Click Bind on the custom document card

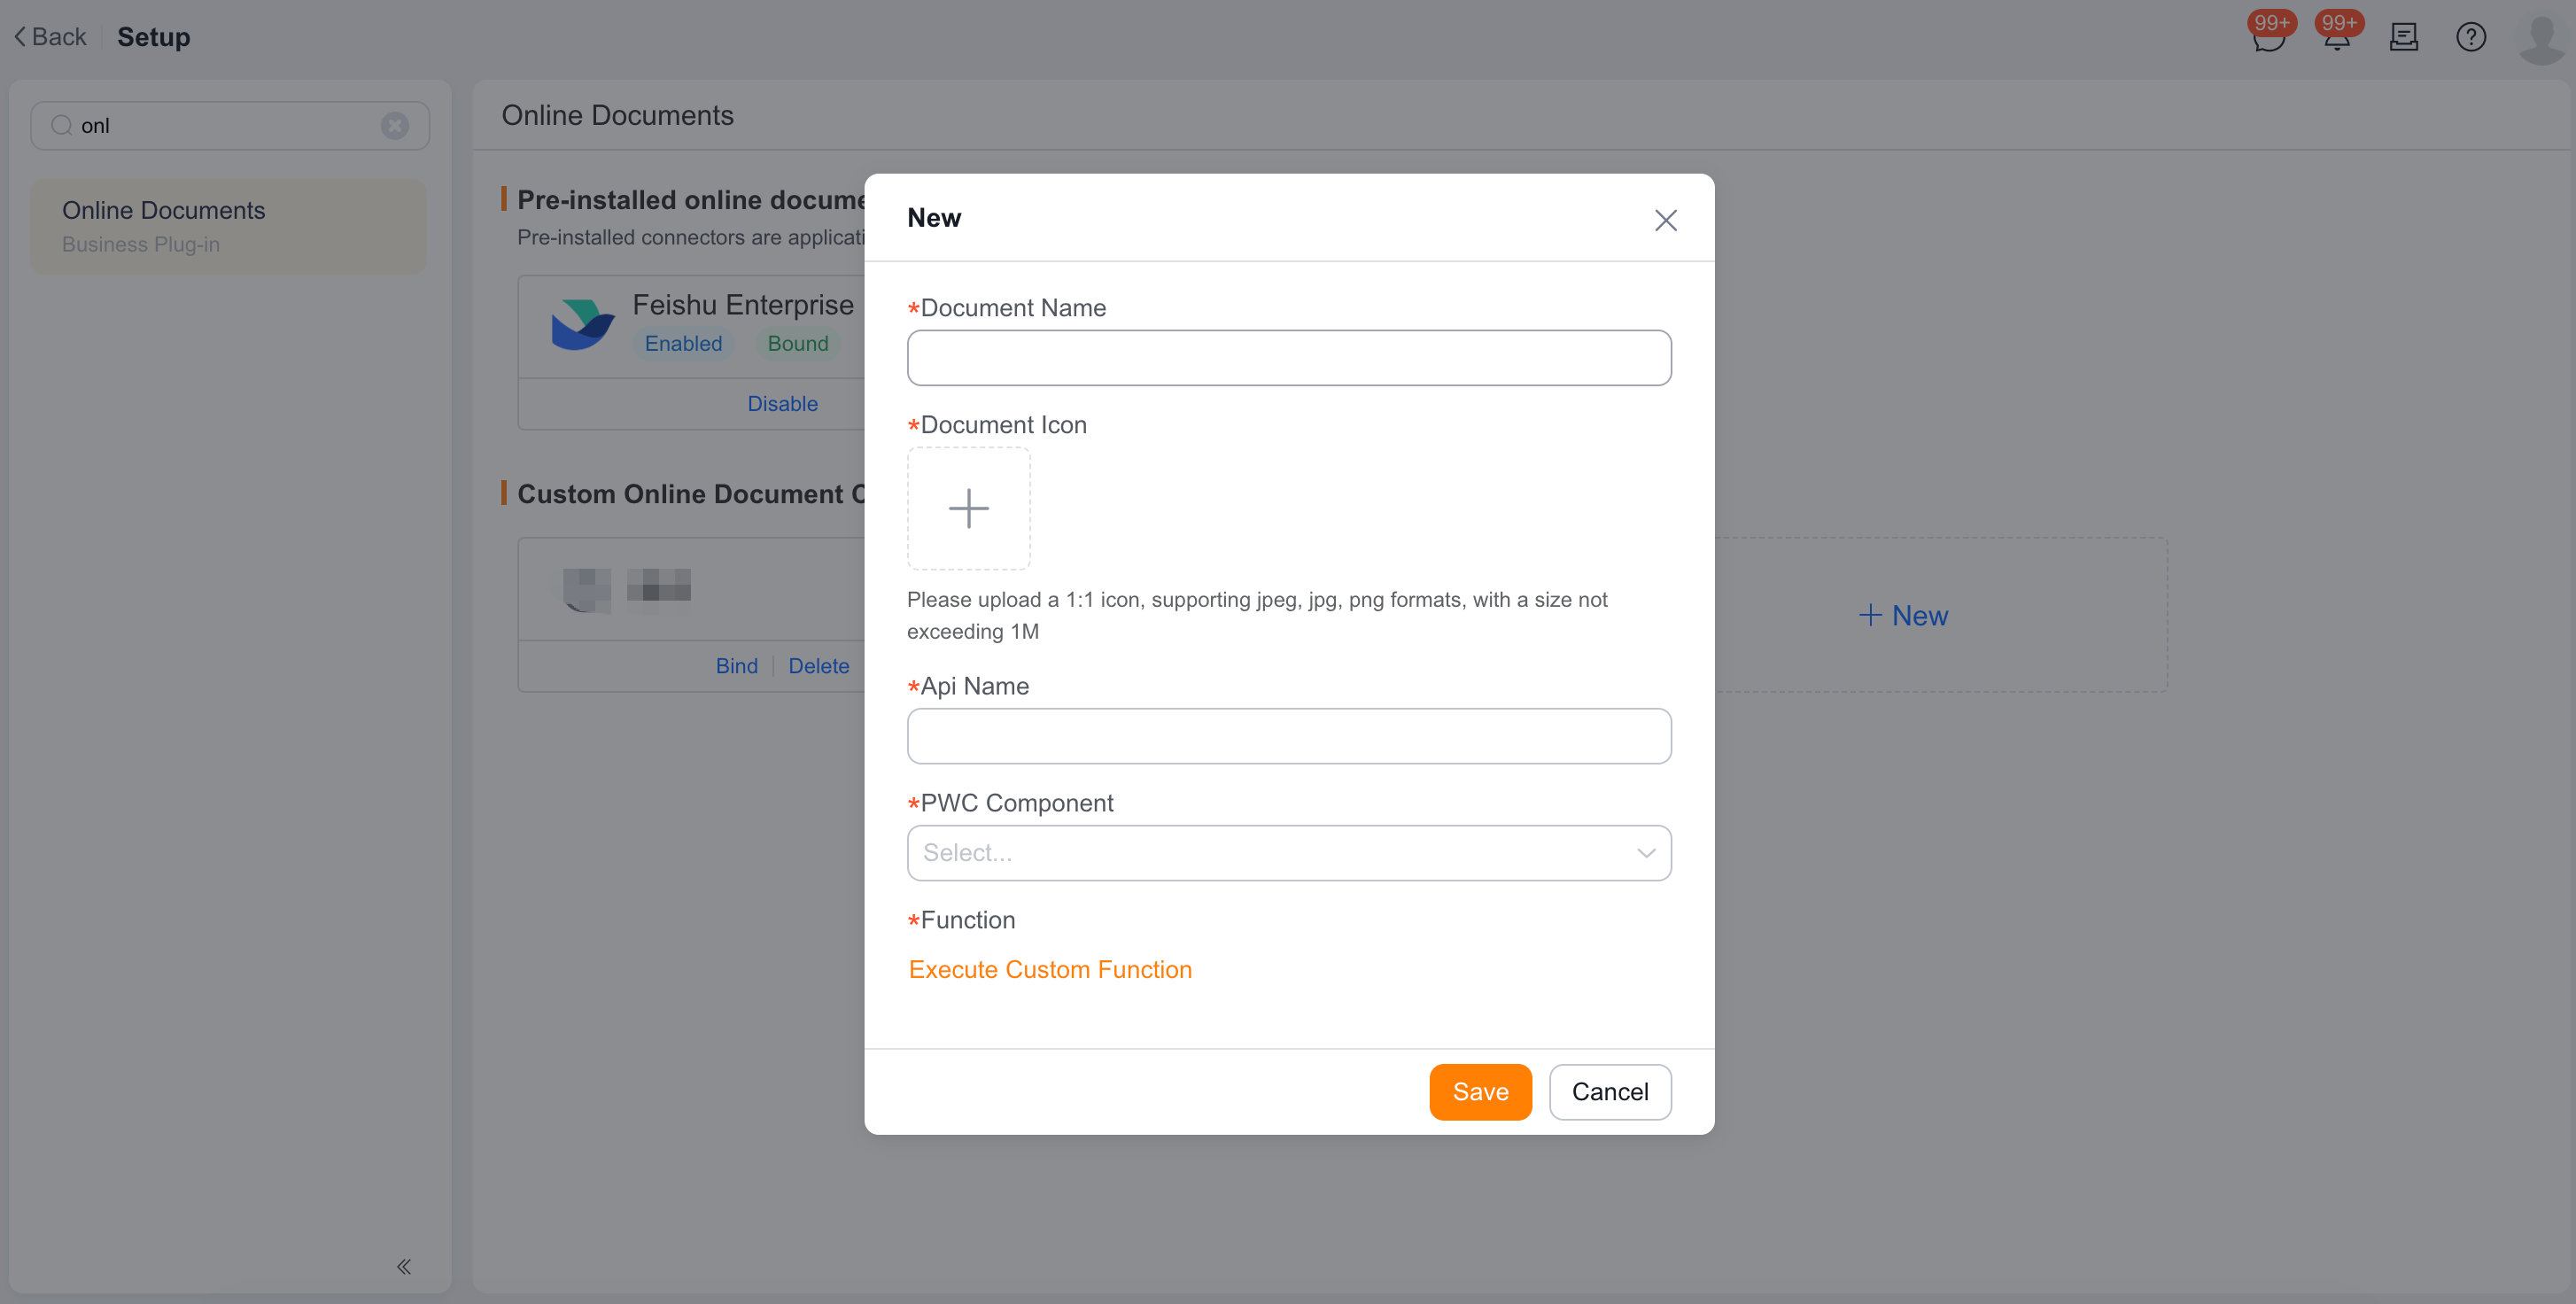coord(736,666)
